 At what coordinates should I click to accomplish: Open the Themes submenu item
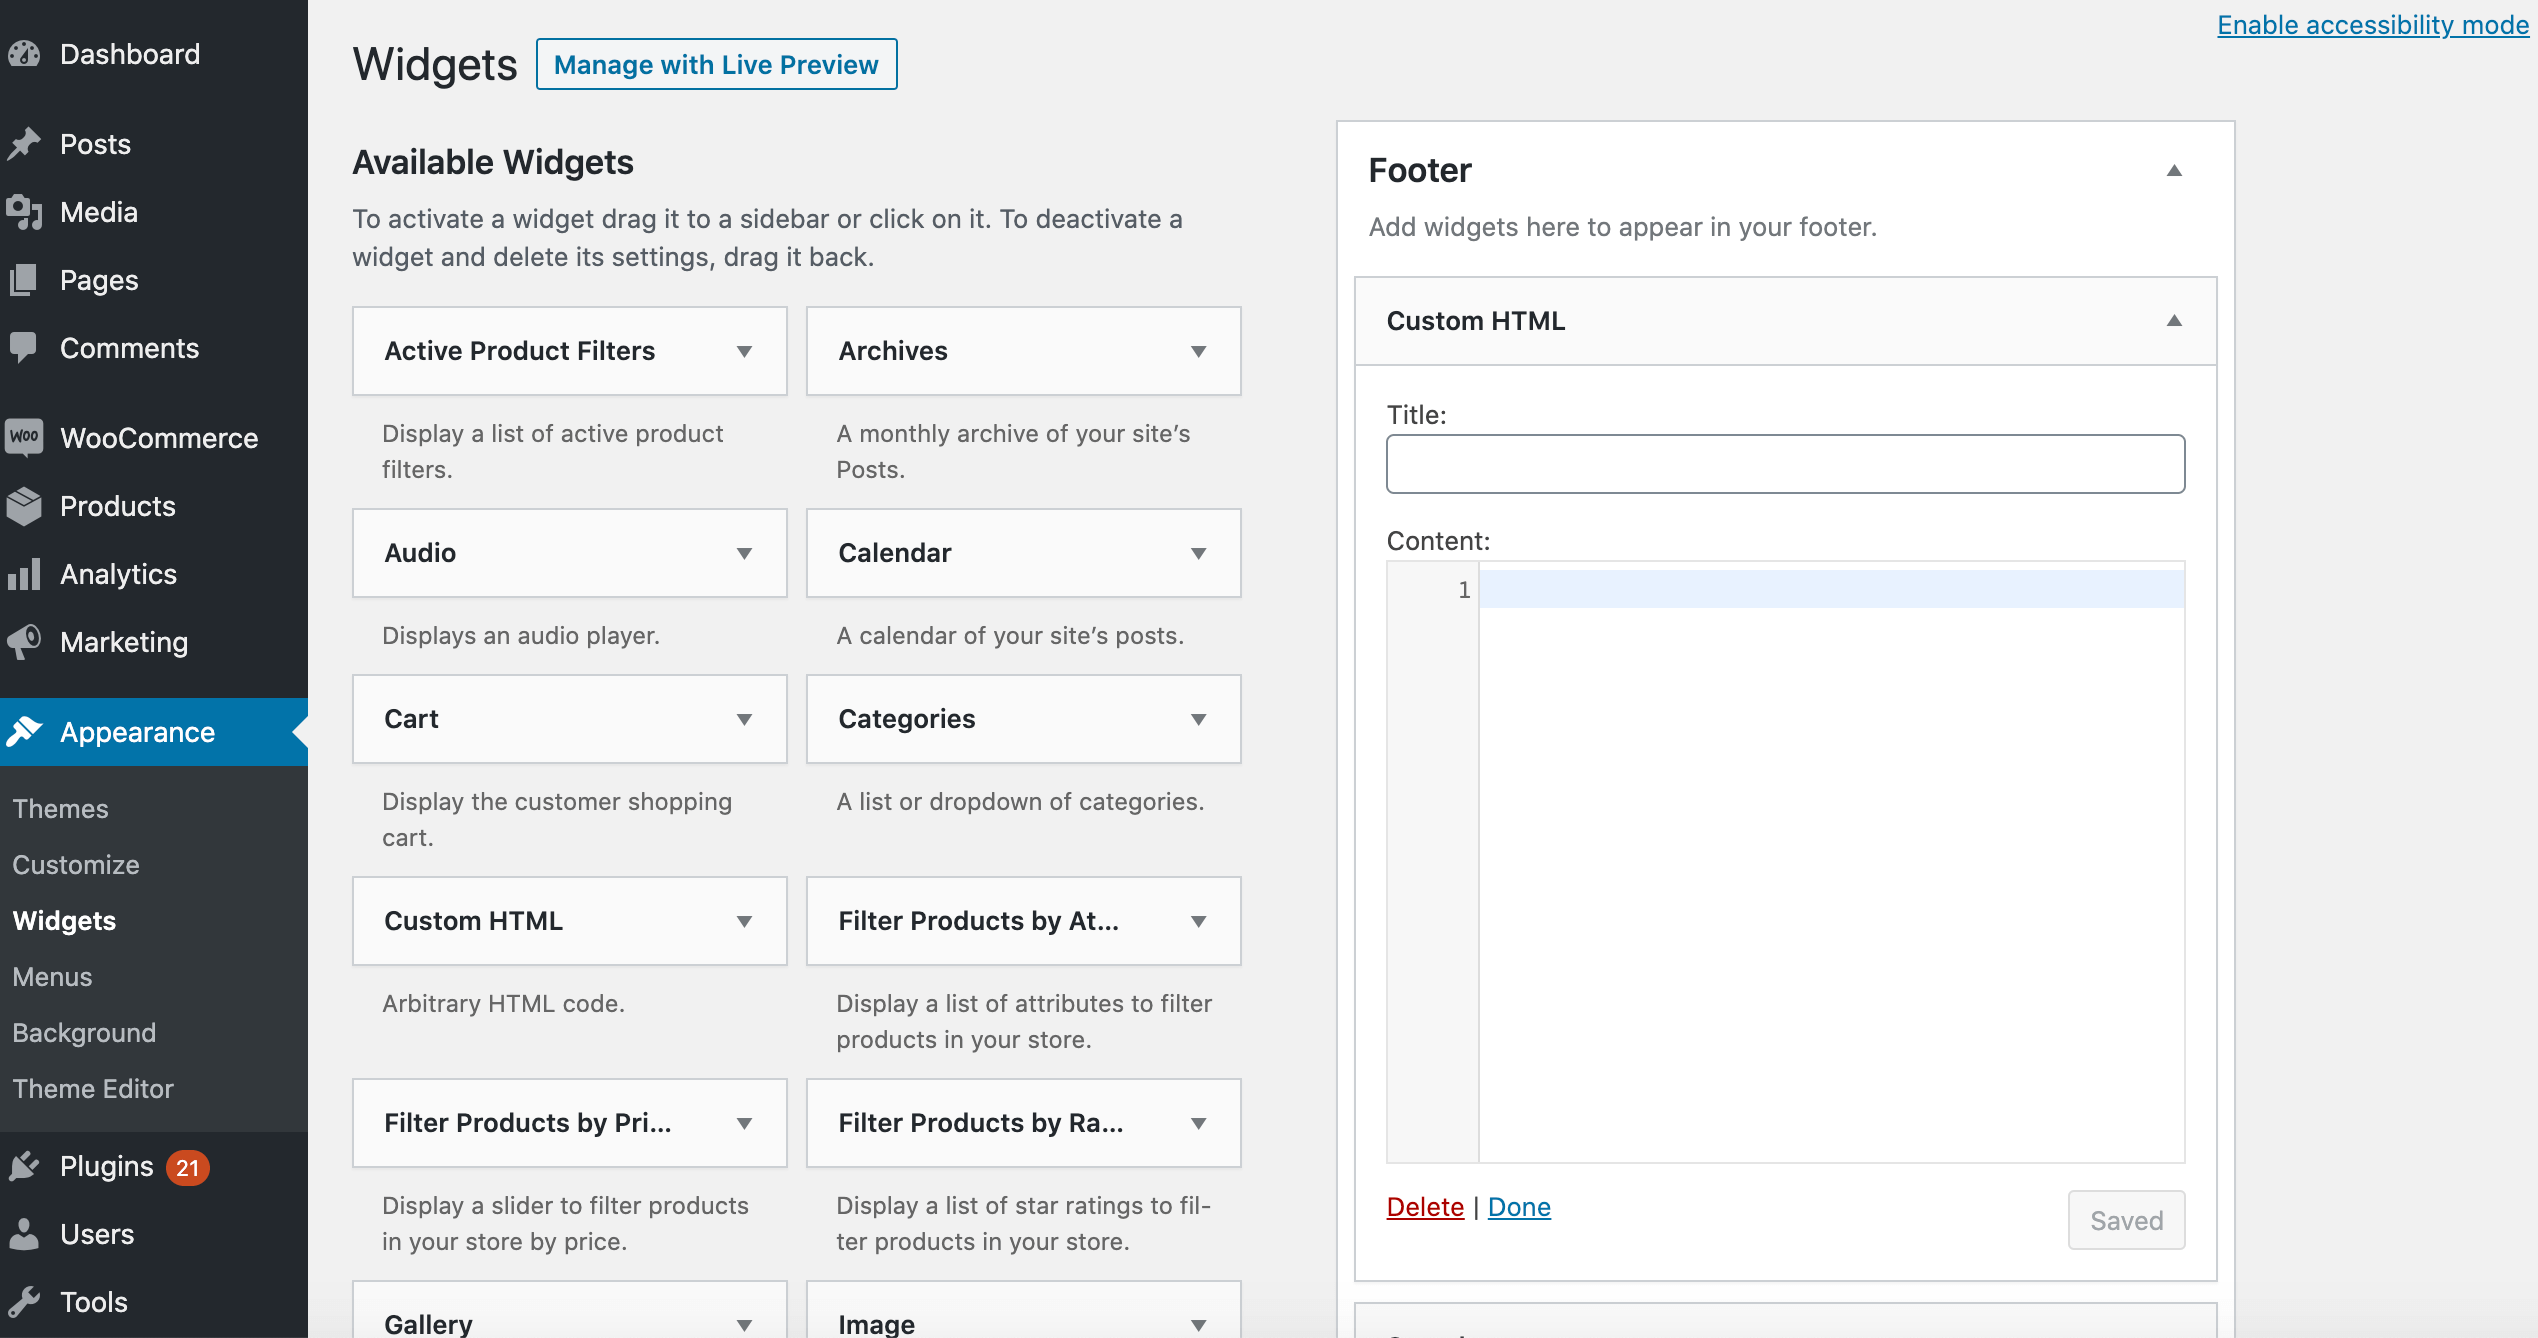click(x=60, y=808)
